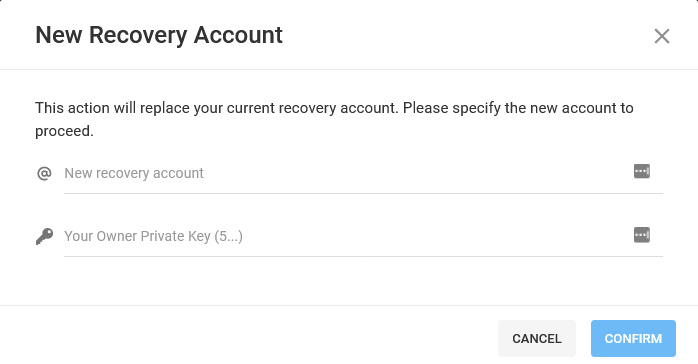Click the word 'proceed.' in the description
The image size is (698, 364).
(65, 131)
